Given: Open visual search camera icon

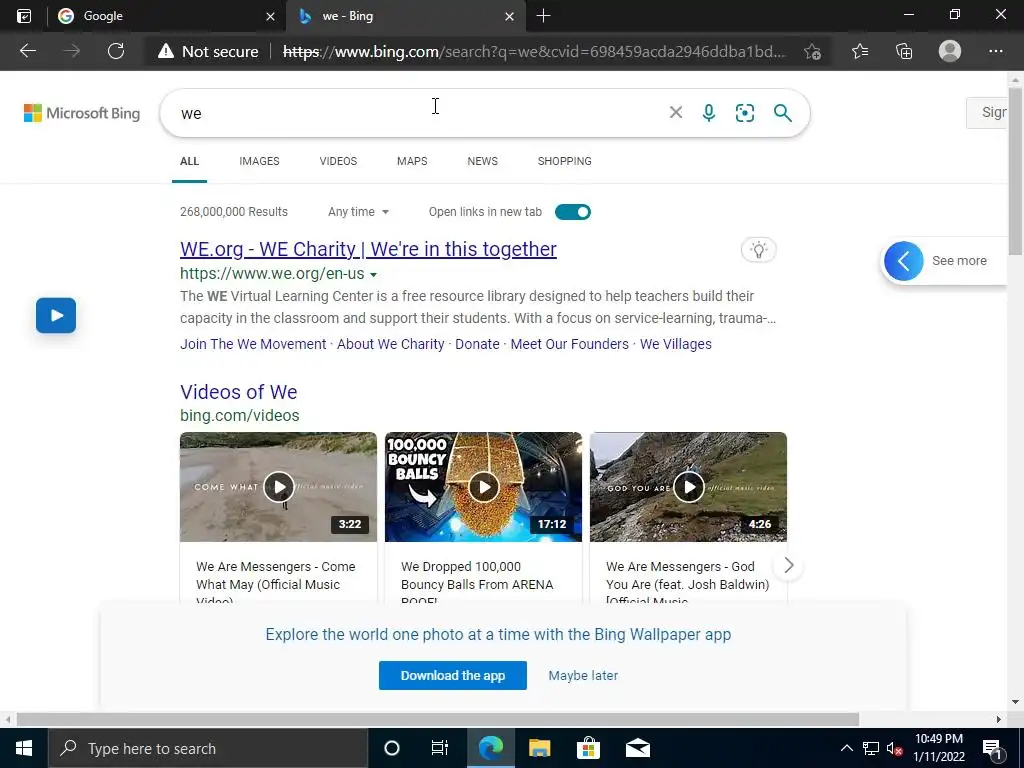Looking at the screenshot, I should (744, 113).
